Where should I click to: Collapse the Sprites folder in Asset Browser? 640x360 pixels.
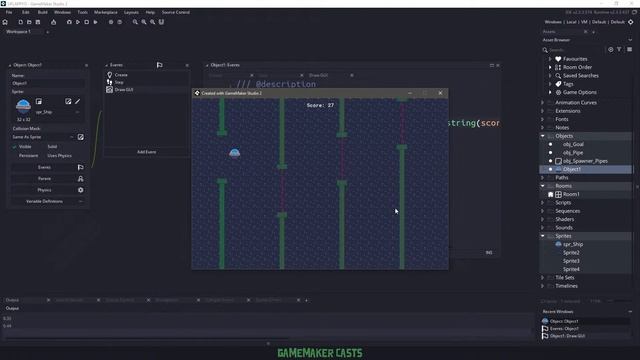542,236
